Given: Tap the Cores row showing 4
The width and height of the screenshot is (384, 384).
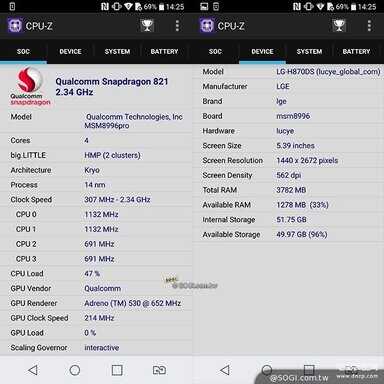Looking at the screenshot, I should pos(96,140).
